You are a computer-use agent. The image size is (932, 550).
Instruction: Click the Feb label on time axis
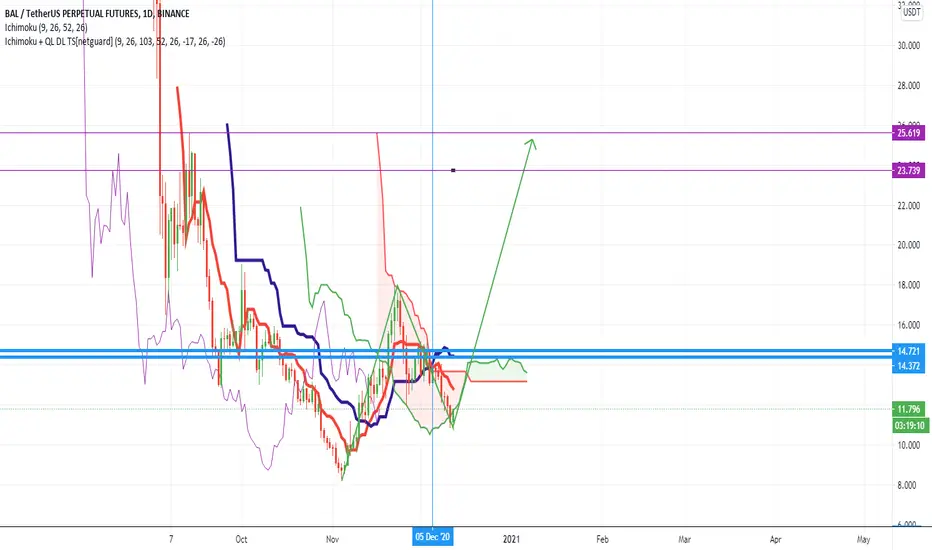tap(602, 539)
